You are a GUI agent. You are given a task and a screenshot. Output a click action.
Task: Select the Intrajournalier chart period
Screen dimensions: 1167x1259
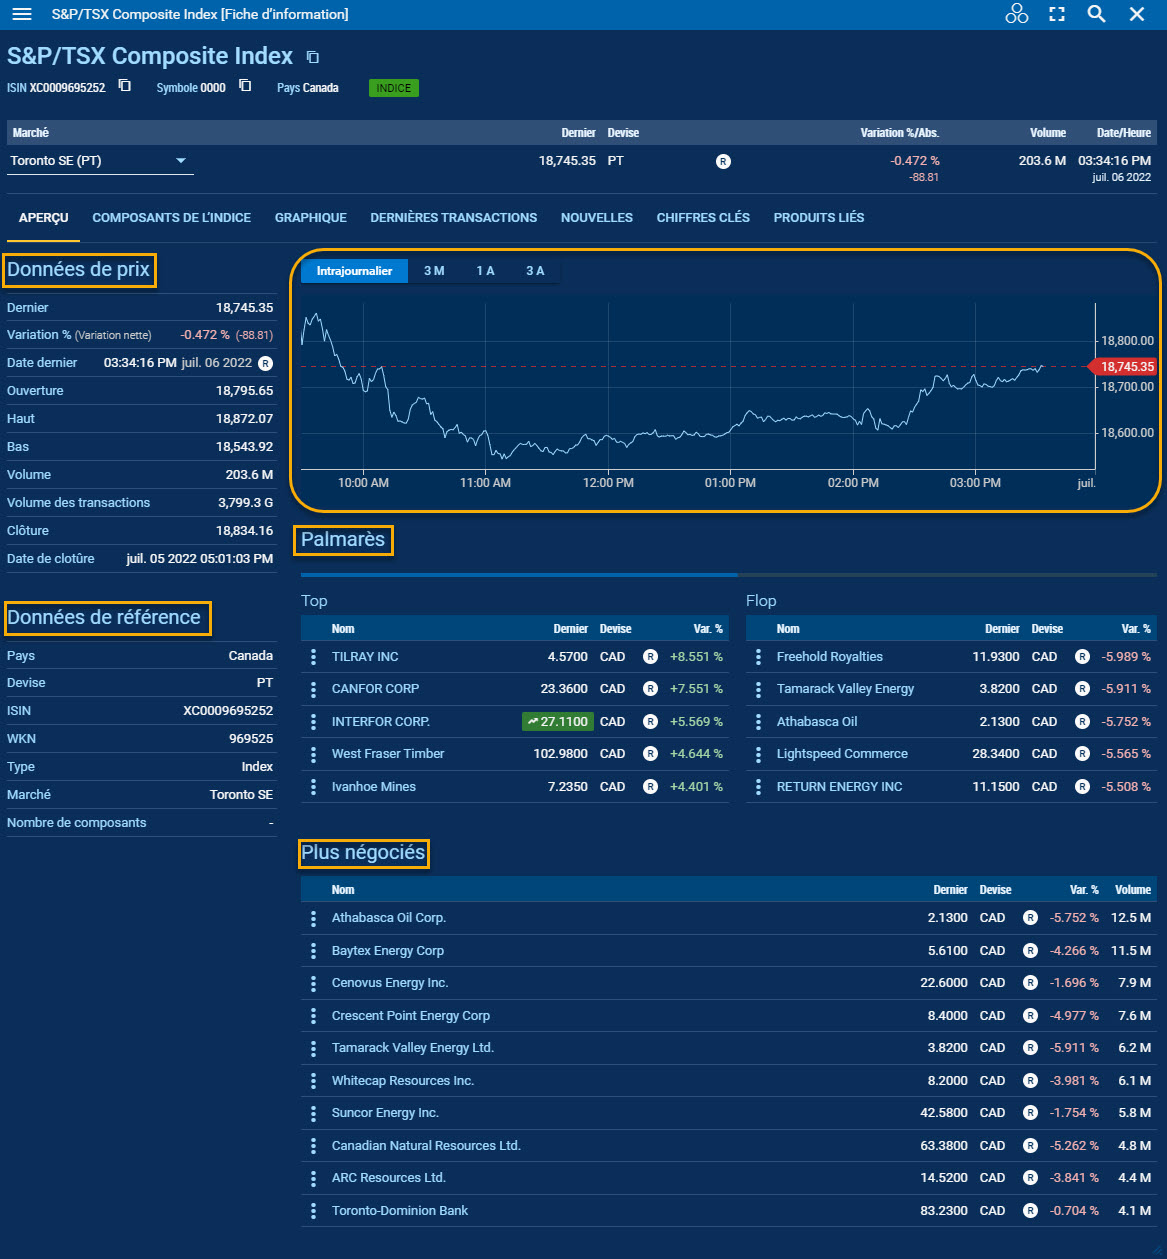(354, 271)
